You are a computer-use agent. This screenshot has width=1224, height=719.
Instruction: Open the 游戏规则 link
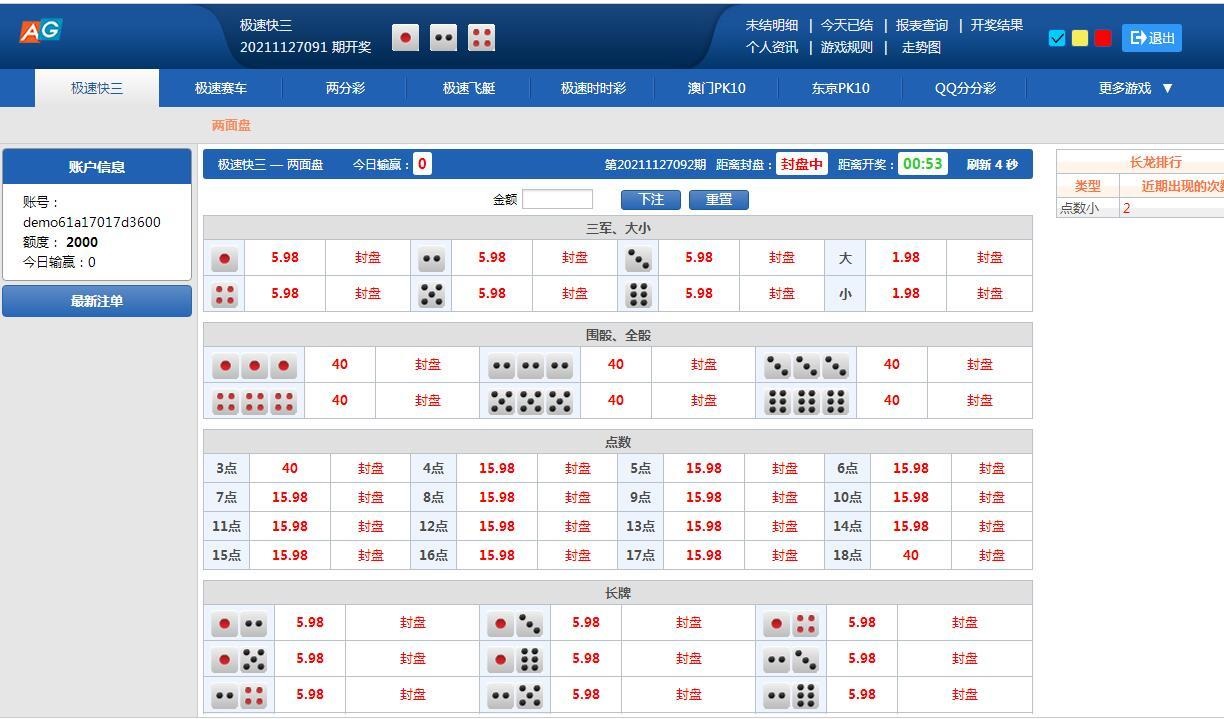tap(846, 47)
